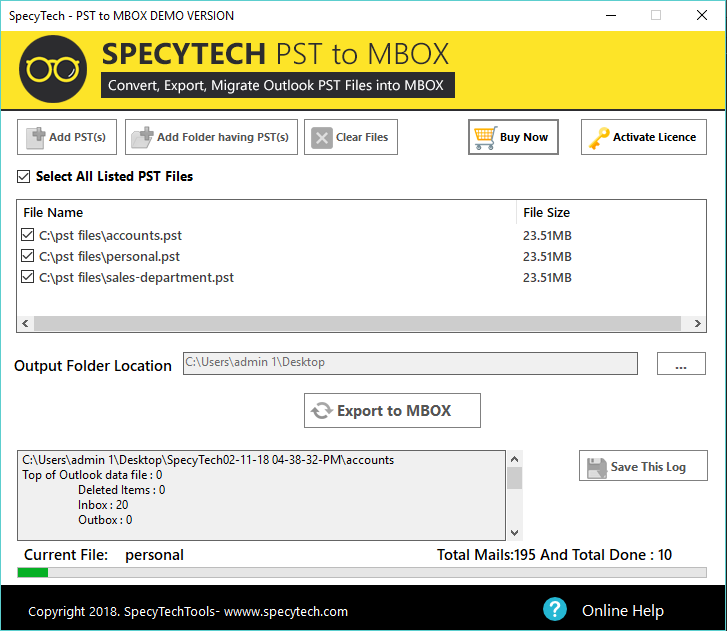727x631 pixels.
Task: Click the log path ending in \accounts
Action: pyautogui.click(x=208, y=460)
